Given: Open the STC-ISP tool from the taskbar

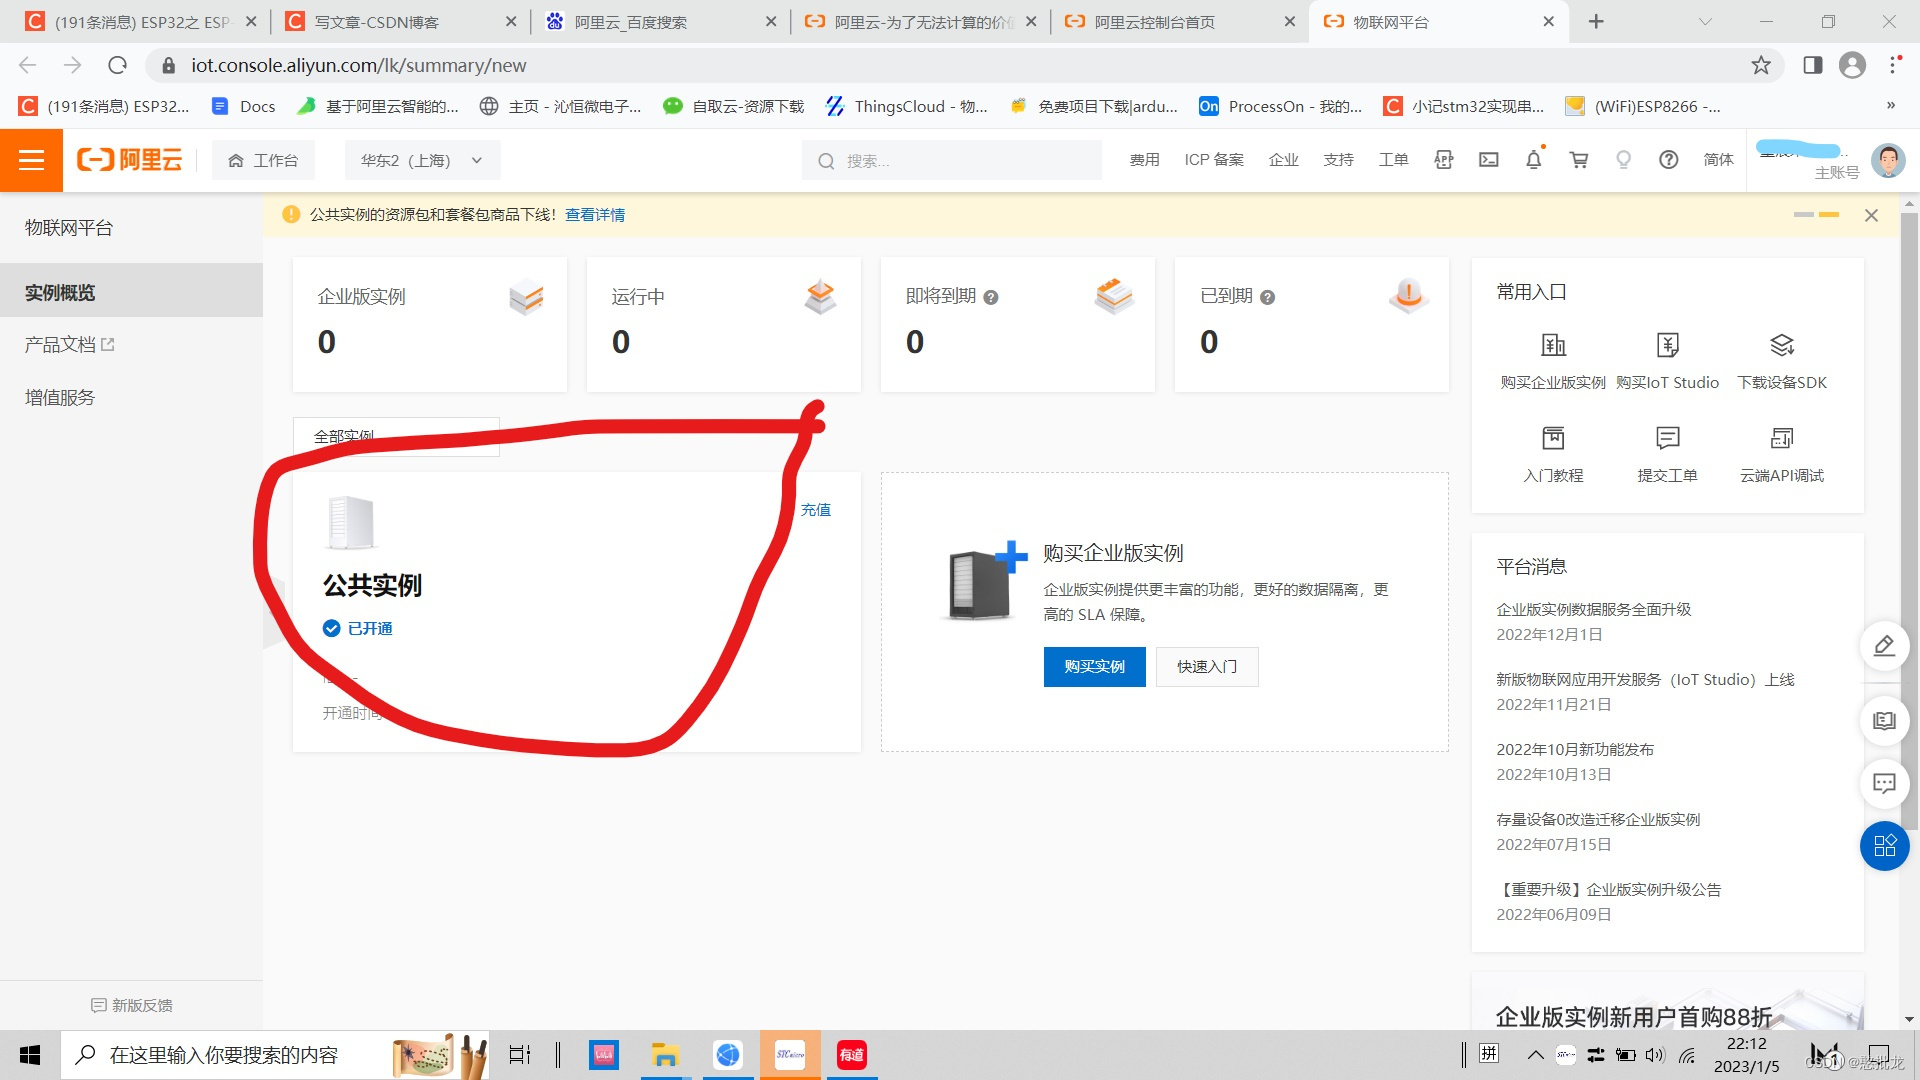Looking at the screenshot, I should click(x=790, y=1054).
